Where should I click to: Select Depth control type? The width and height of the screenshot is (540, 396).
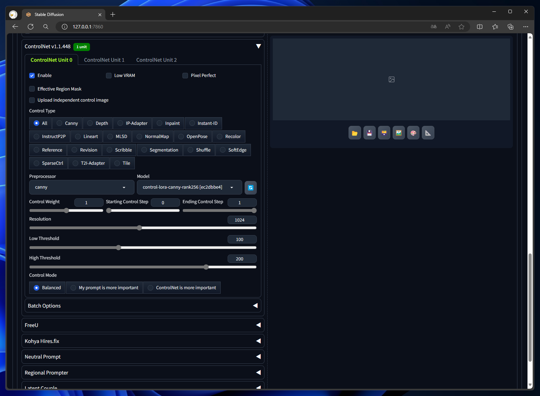coord(97,123)
